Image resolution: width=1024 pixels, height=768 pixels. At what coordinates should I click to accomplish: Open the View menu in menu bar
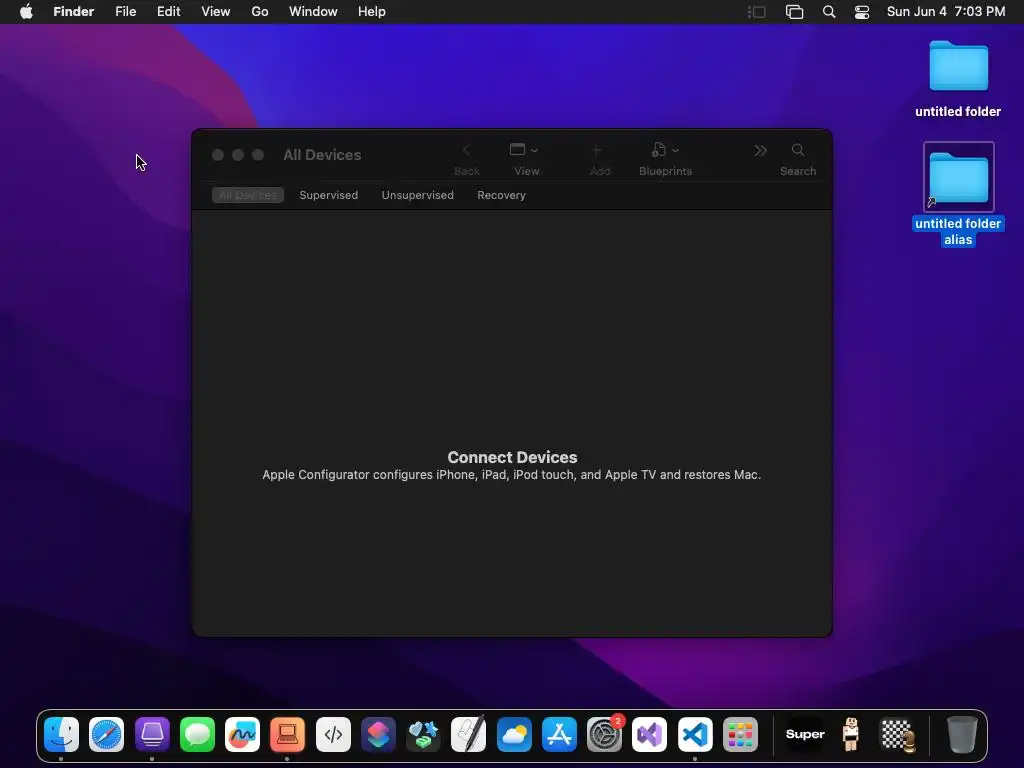click(x=216, y=12)
